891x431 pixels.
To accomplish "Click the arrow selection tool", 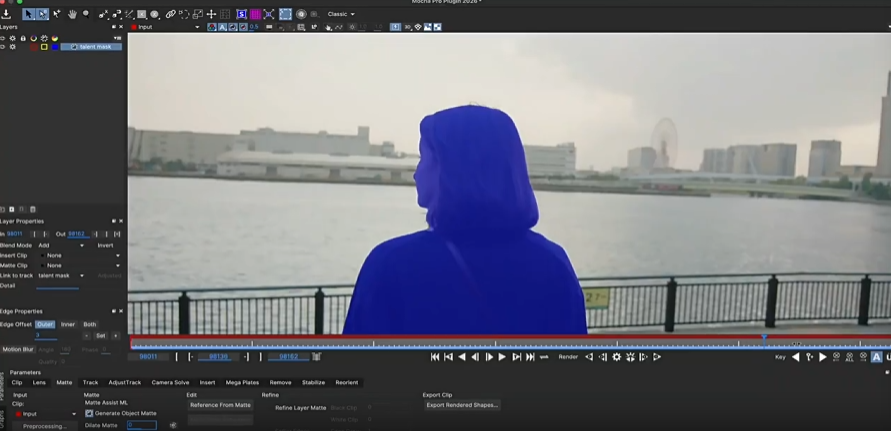I will [28, 14].
